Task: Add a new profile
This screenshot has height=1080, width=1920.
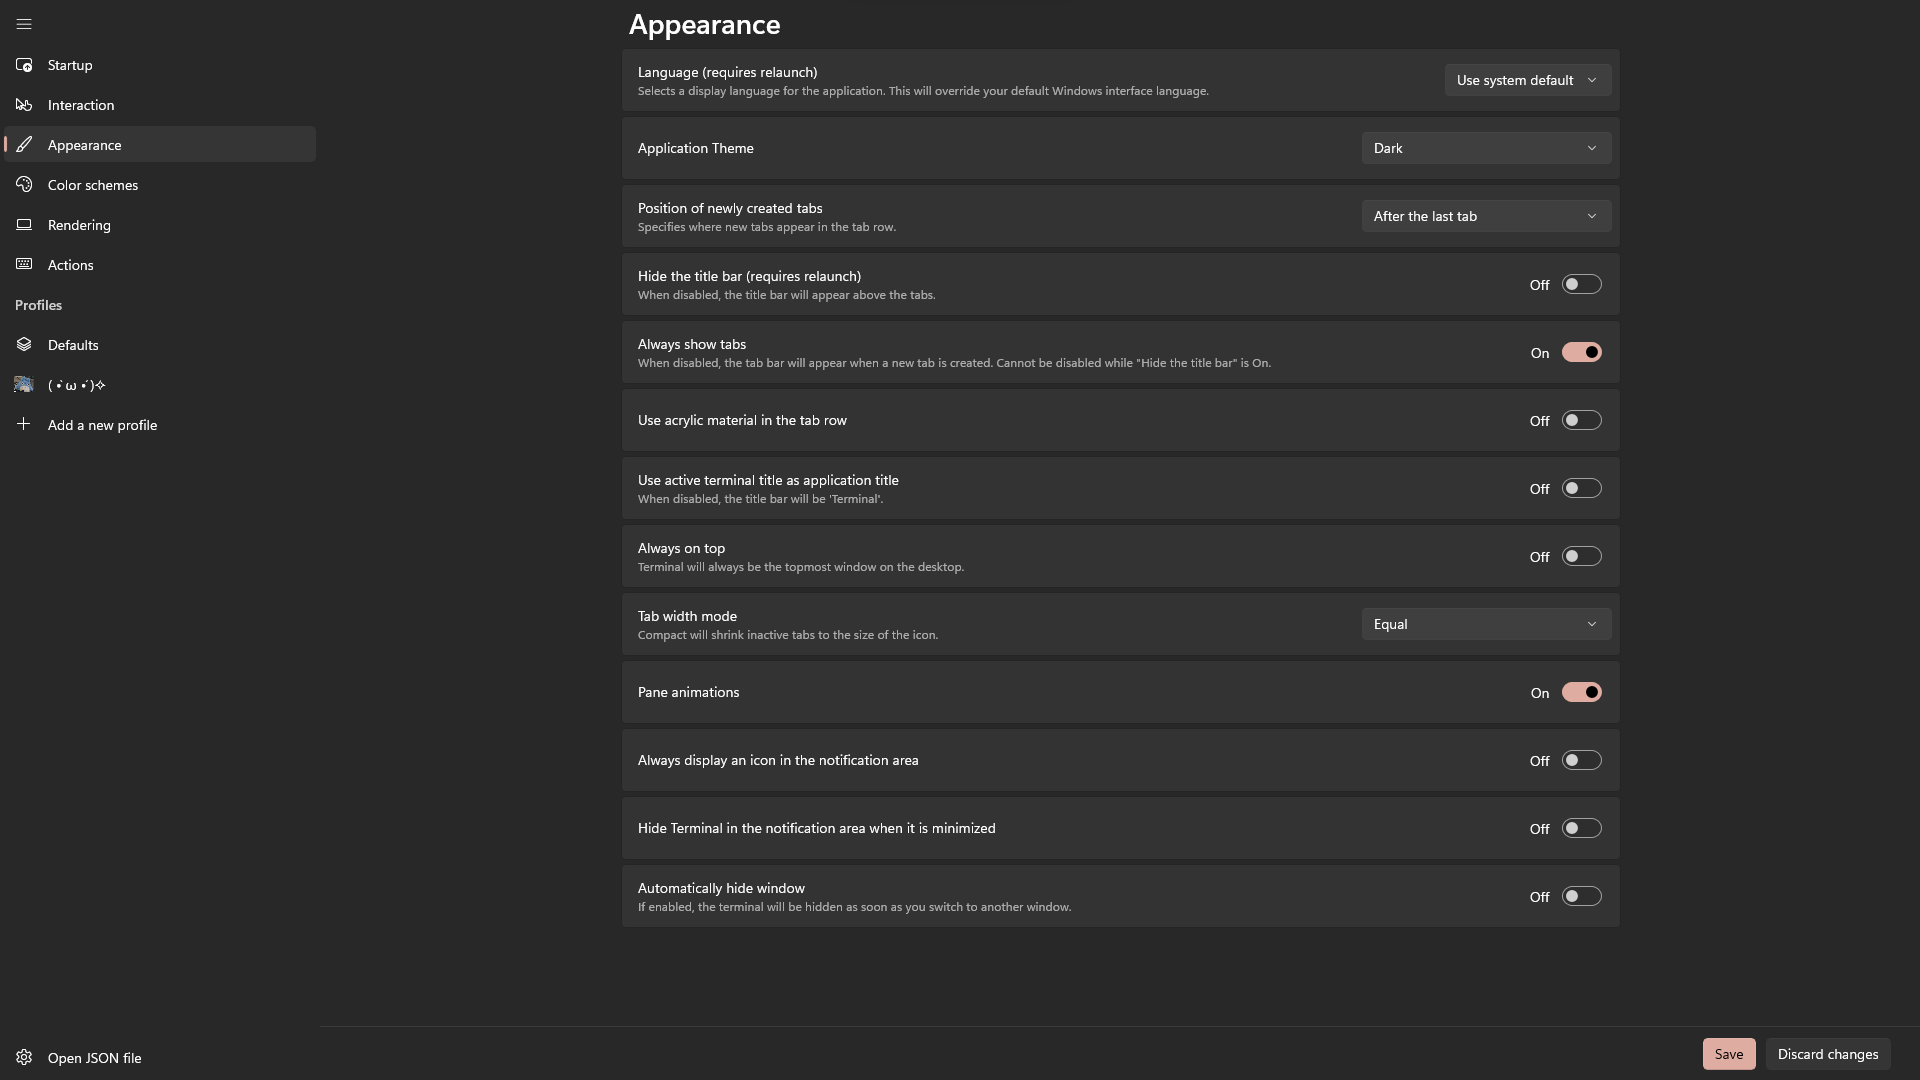Action: tap(101, 424)
